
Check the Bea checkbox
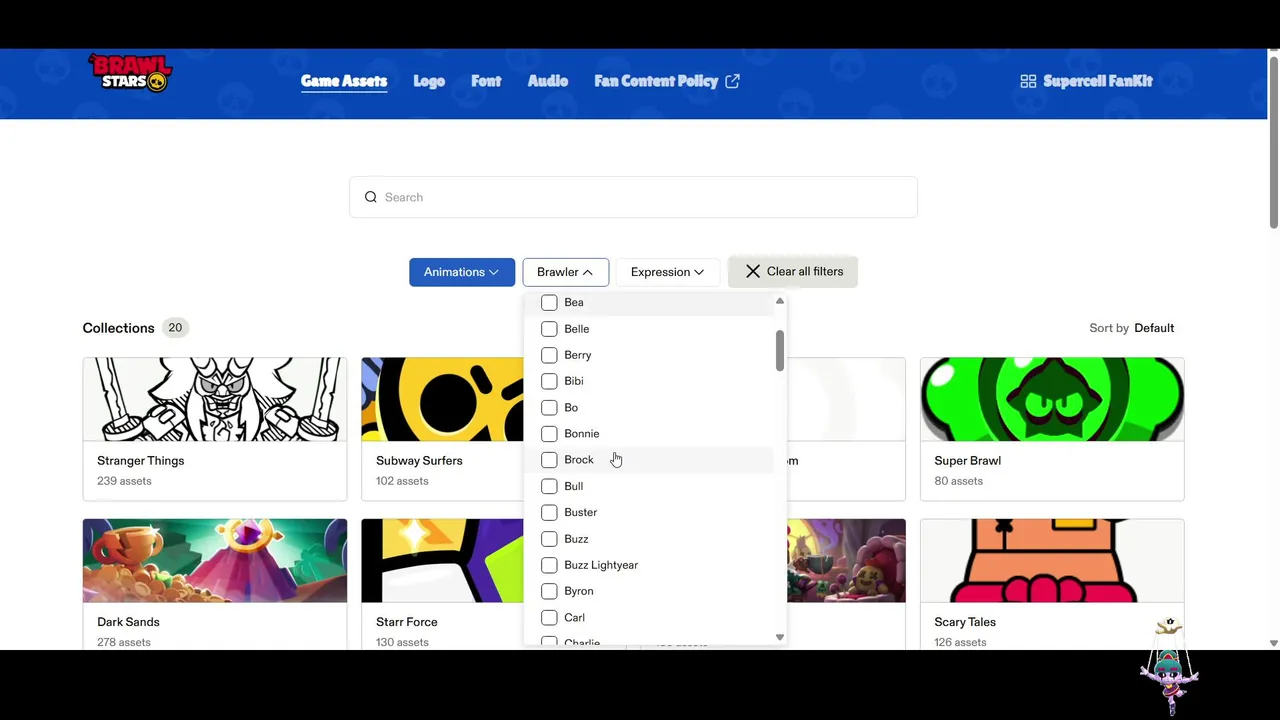tap(549, 302)
